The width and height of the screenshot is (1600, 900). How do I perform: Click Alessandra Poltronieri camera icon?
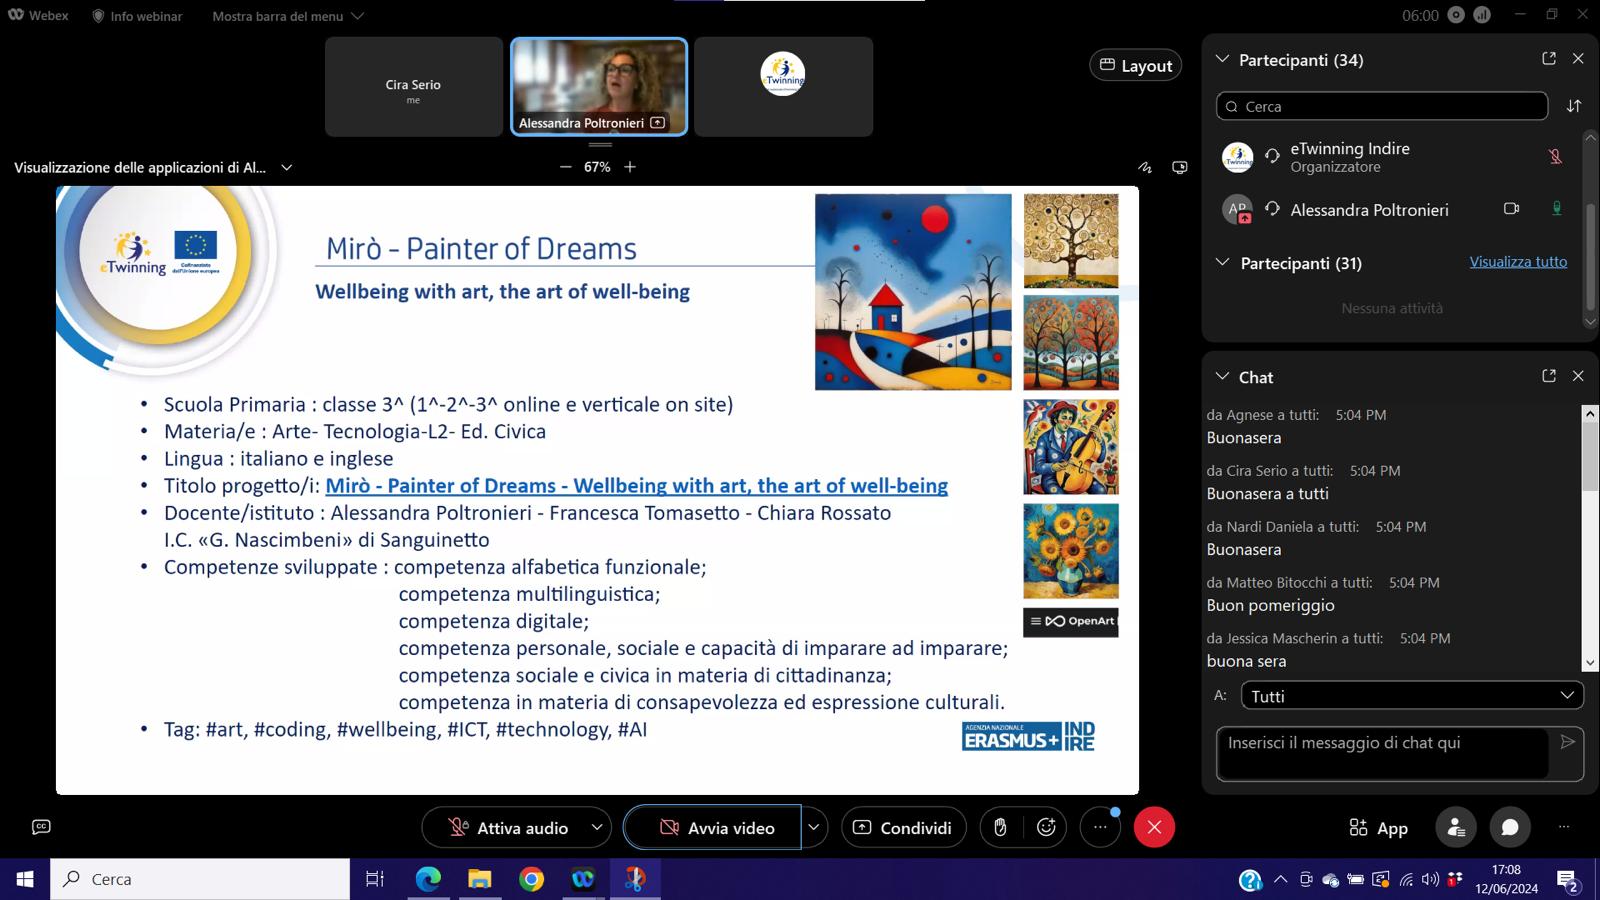coord(1512,209)
